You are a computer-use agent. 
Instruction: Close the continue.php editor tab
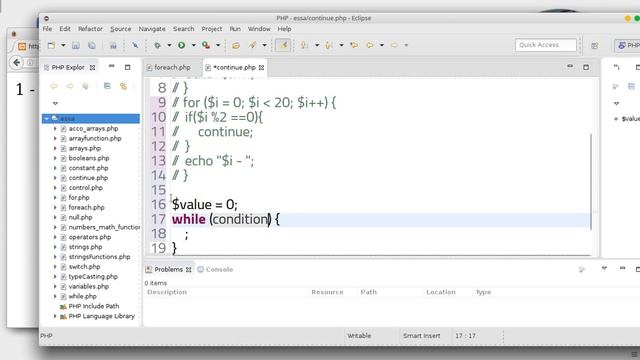click(x=261, y=68)
